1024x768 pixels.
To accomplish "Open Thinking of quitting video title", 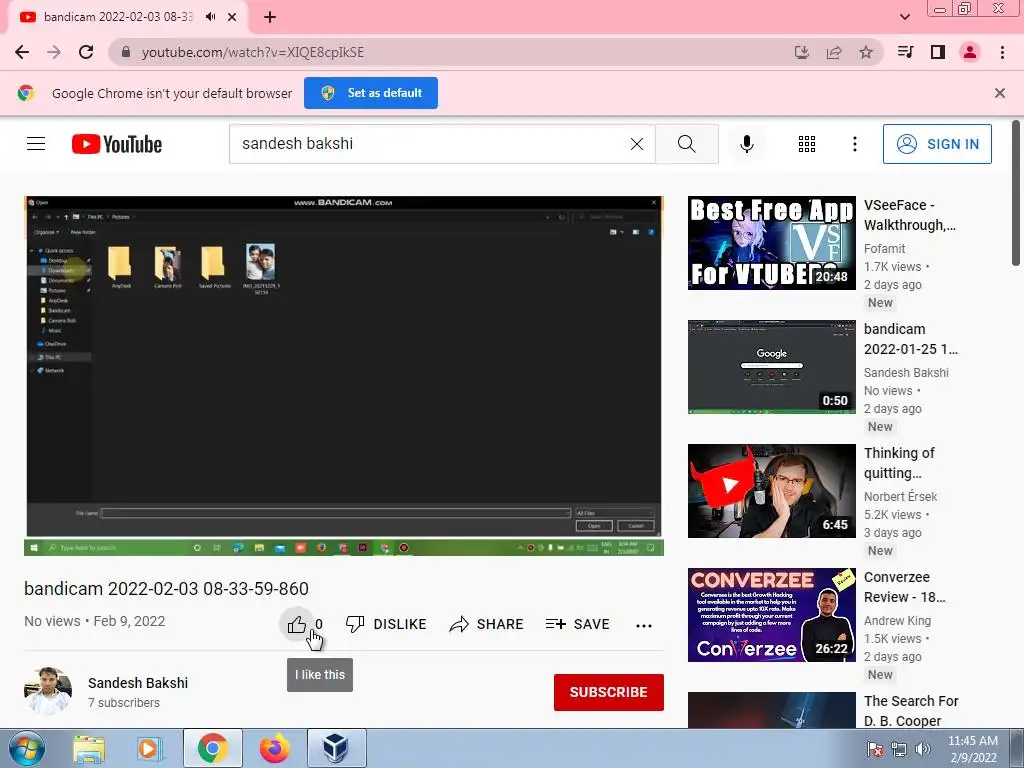I will coord(899,463).
